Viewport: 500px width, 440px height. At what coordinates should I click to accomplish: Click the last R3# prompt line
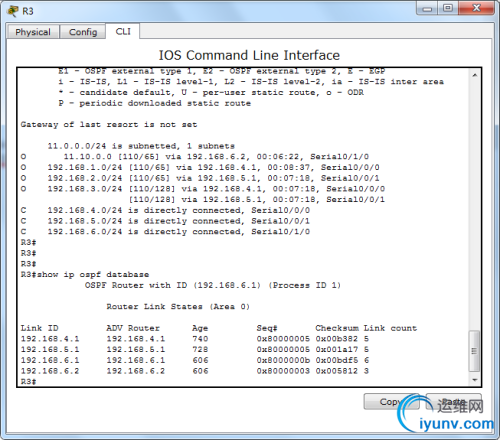click(x=29, y=381)
